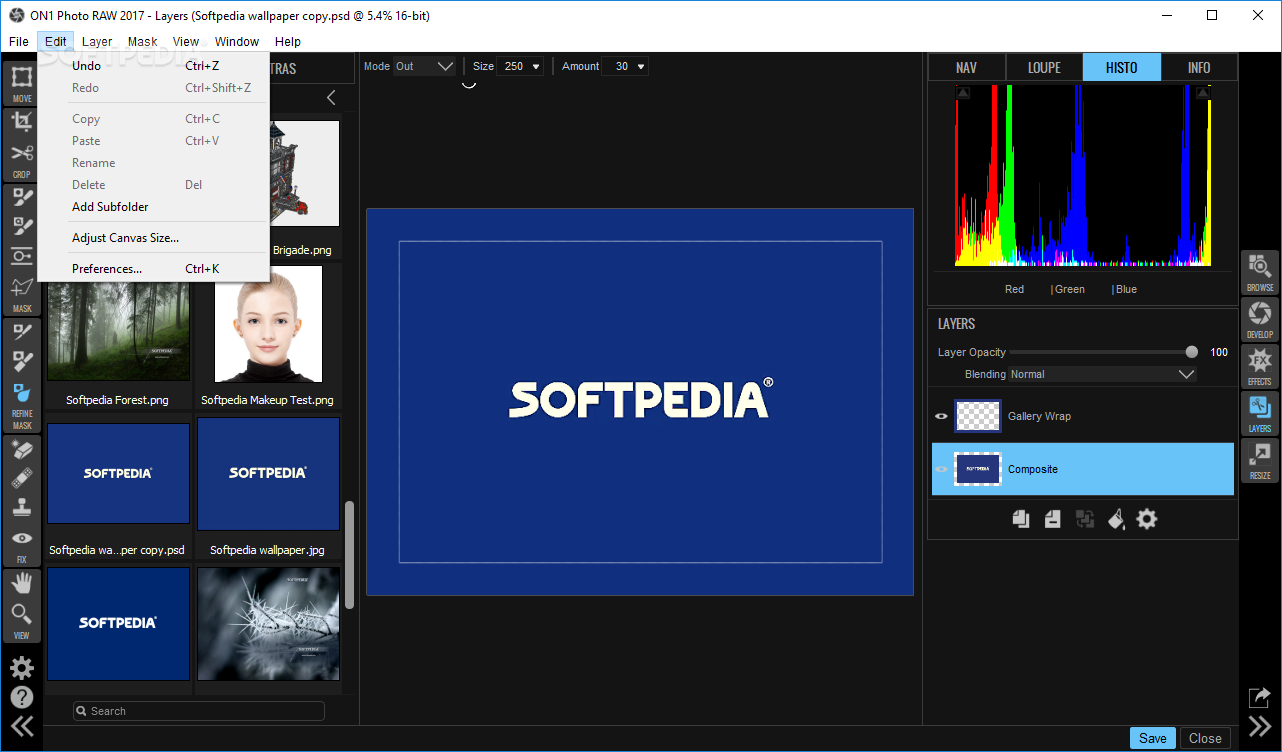This screenshot has width=1282, height=752.
Task: Switch to the INFO tab
Action: pyautogui.click(x=1199, y=68)
